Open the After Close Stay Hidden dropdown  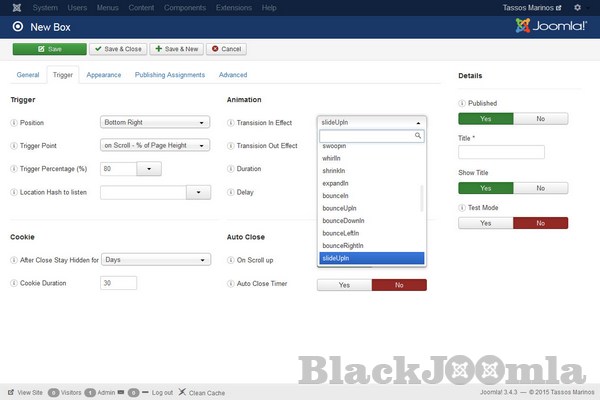click(155, 260)
